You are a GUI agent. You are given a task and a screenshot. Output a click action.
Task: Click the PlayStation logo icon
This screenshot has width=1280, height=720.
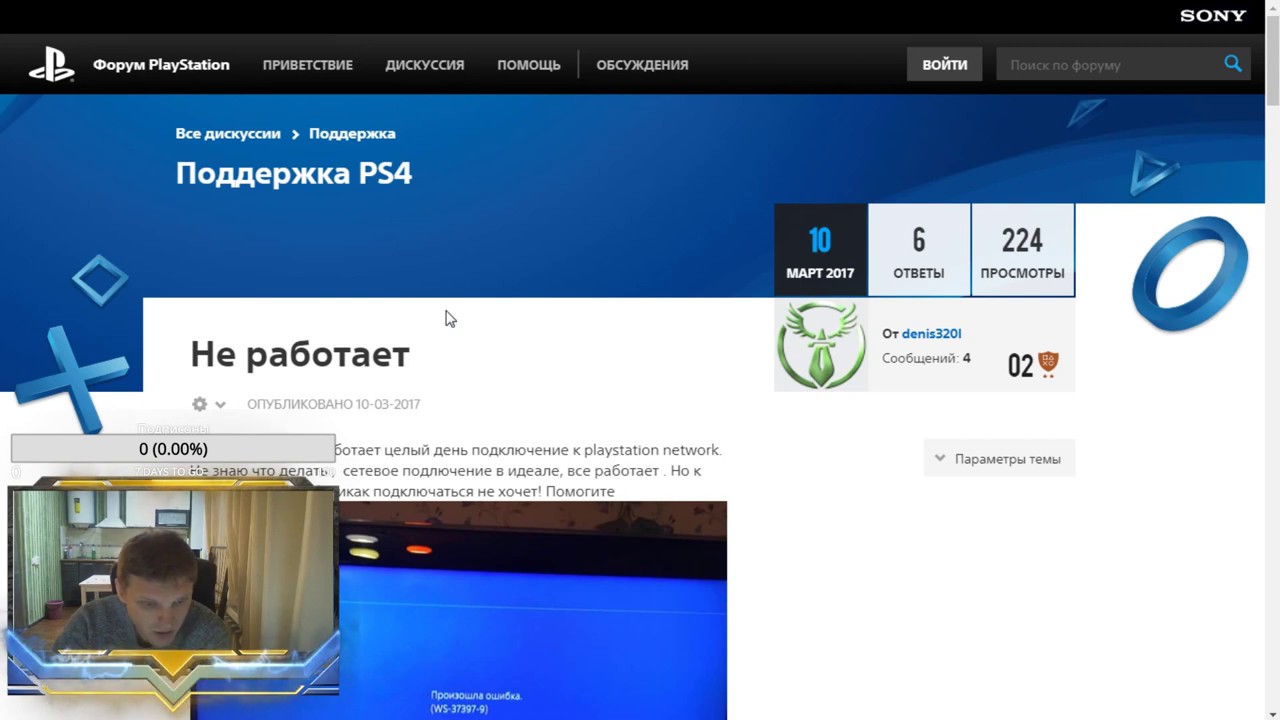(x=51, y=65)
